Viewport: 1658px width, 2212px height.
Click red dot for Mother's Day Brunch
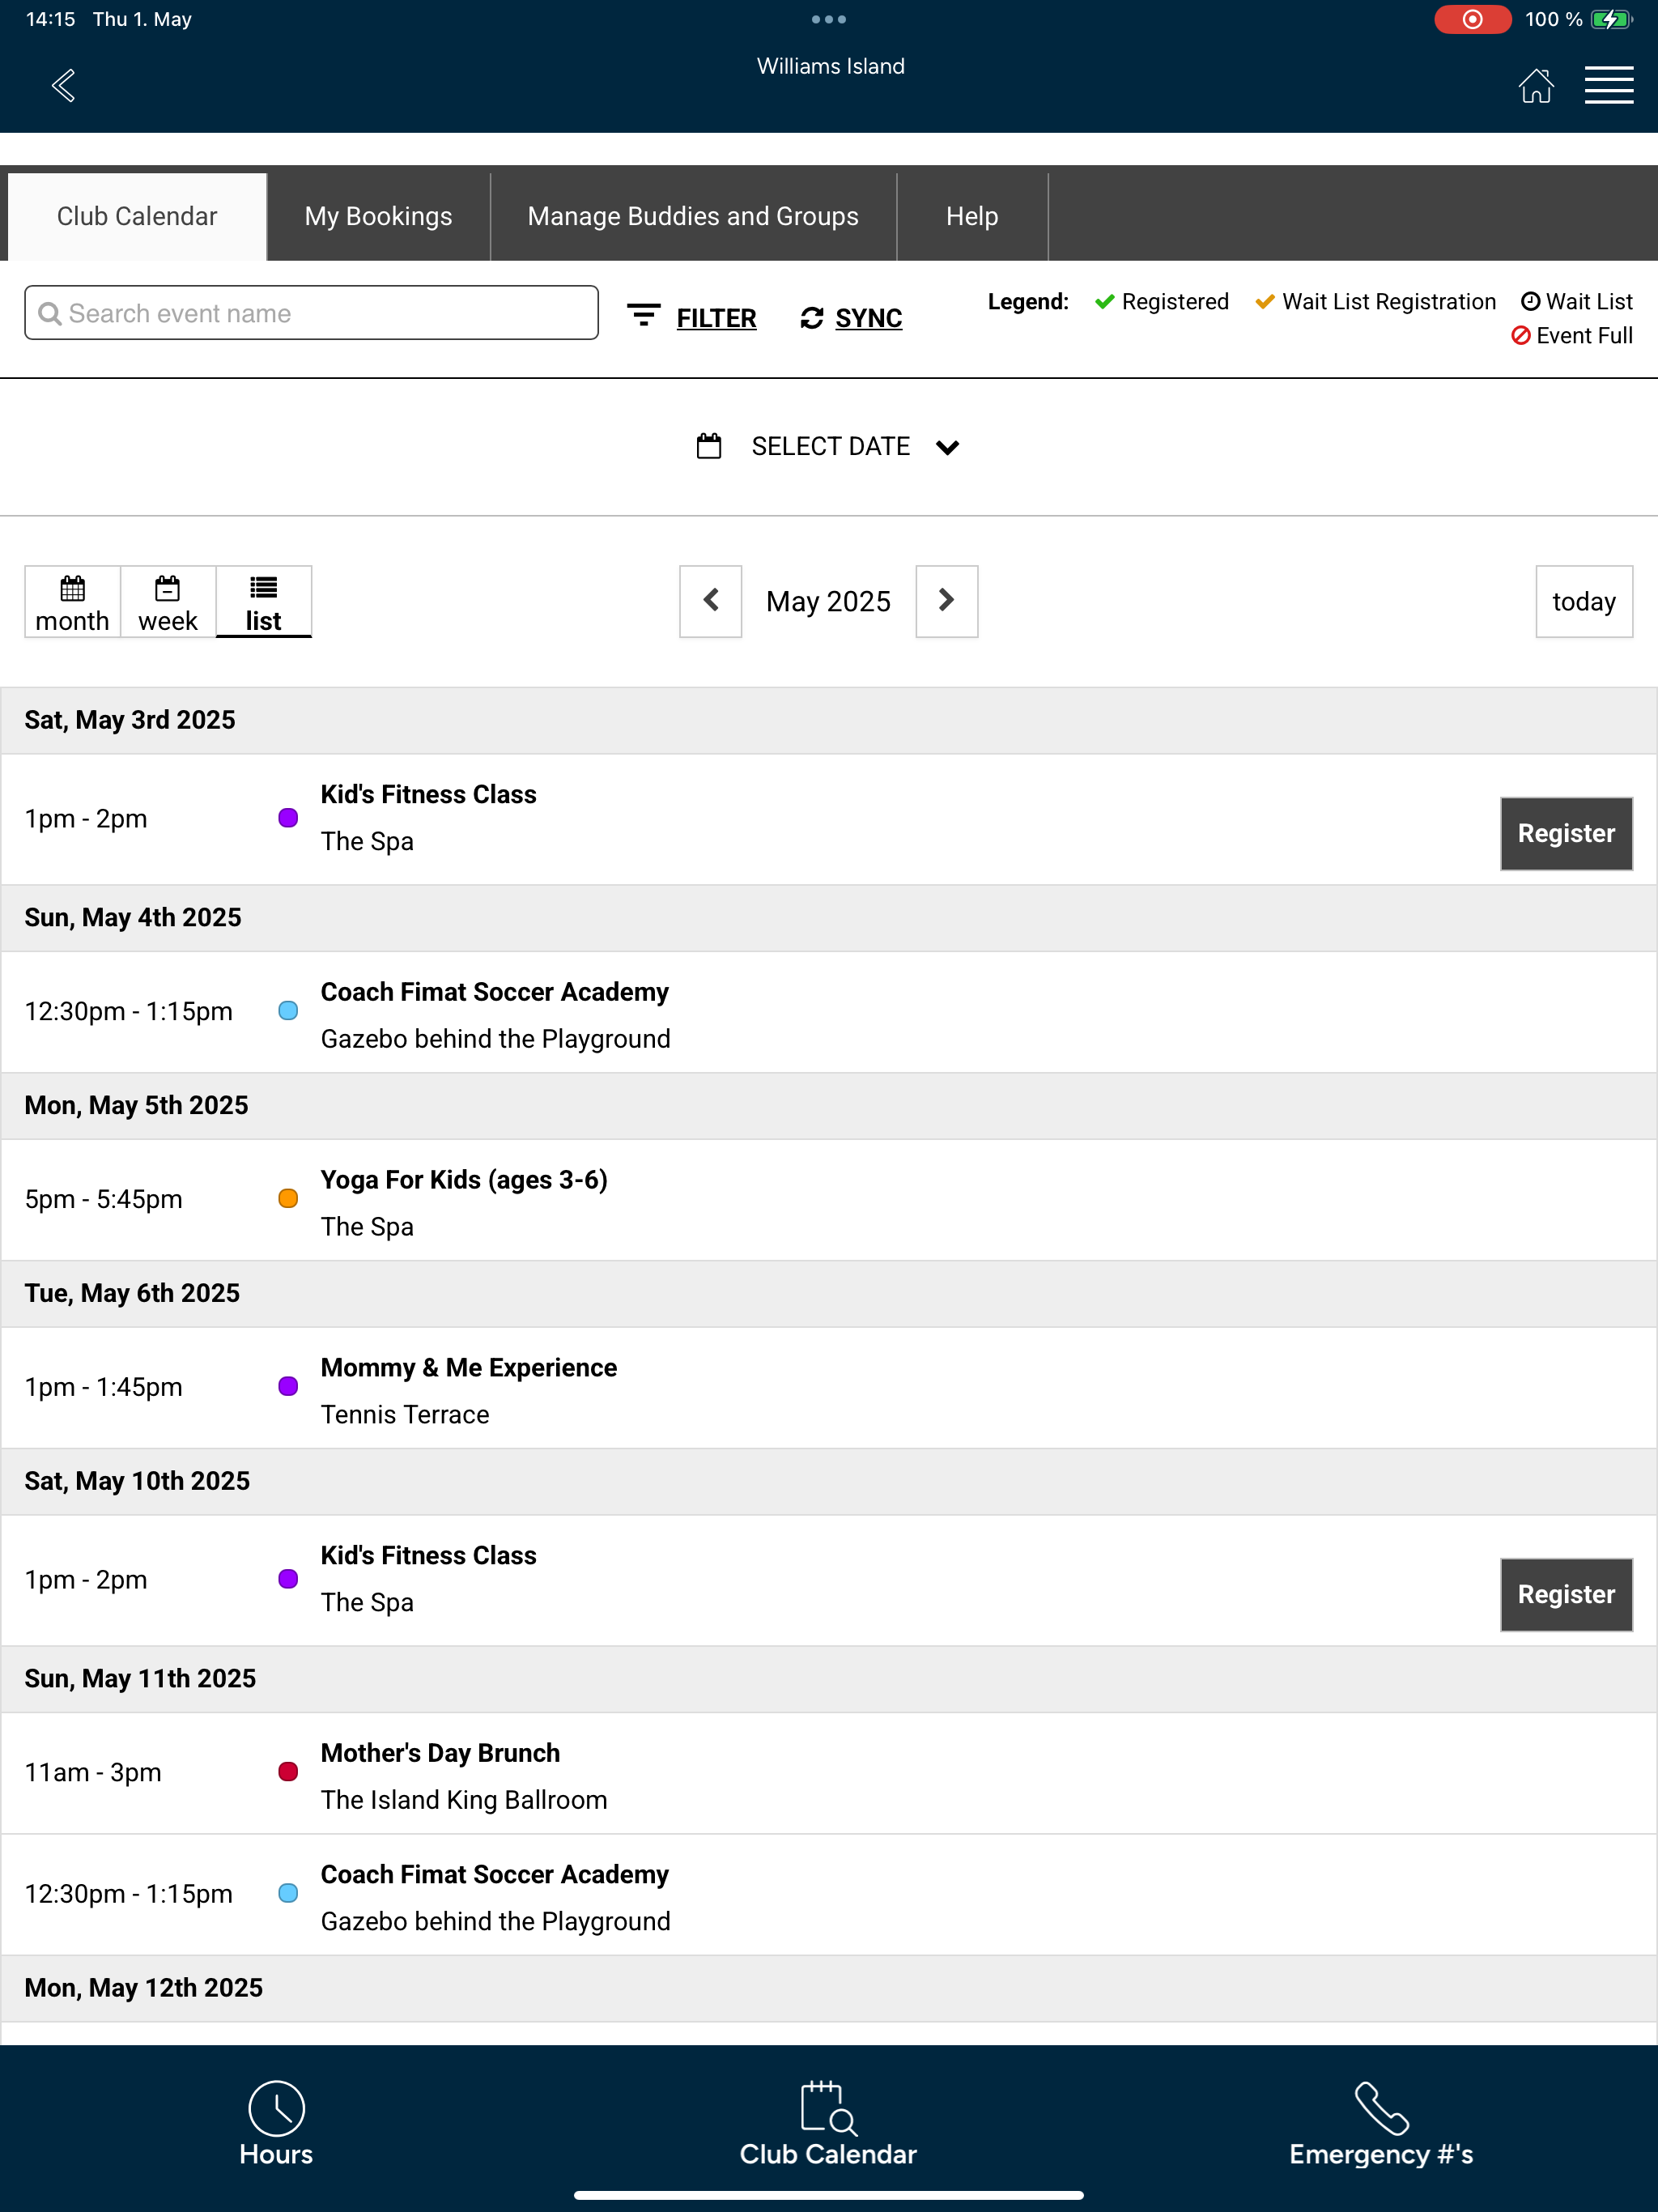[x=288, y=1772]
